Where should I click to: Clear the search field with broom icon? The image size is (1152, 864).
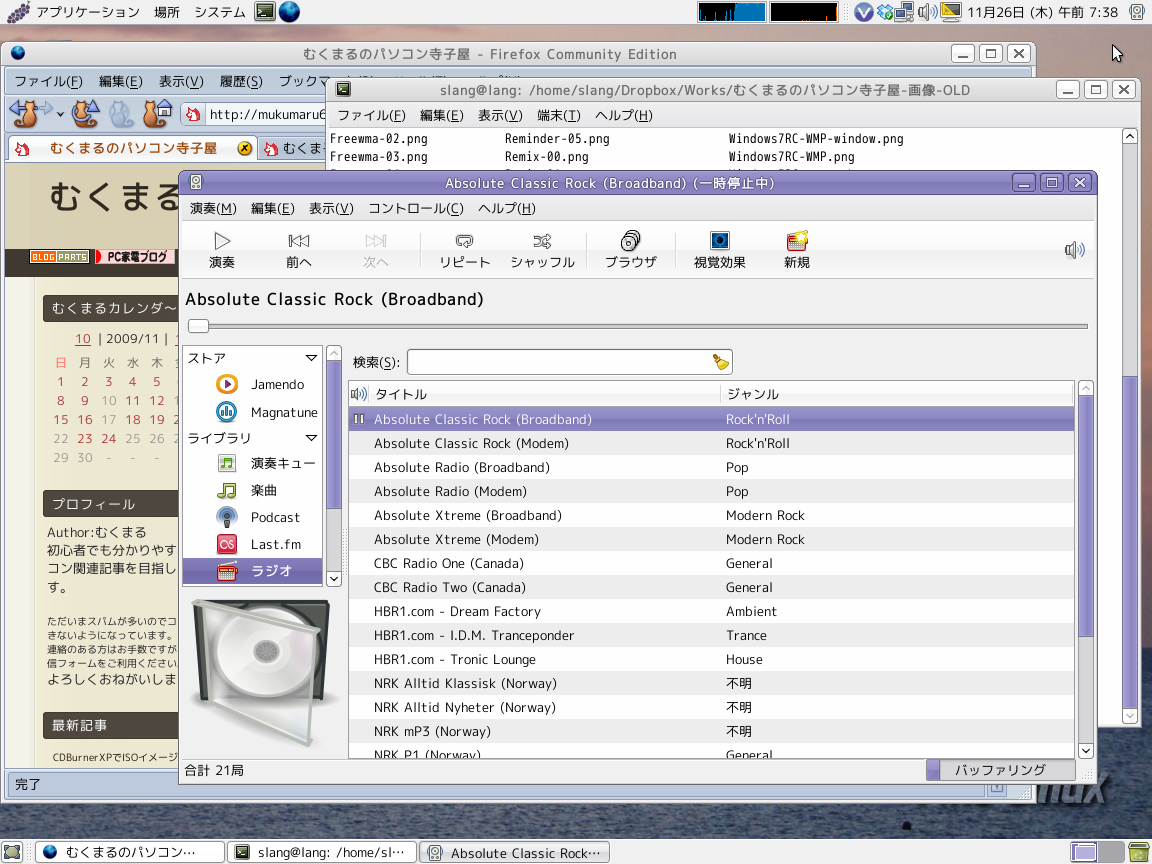720,361
